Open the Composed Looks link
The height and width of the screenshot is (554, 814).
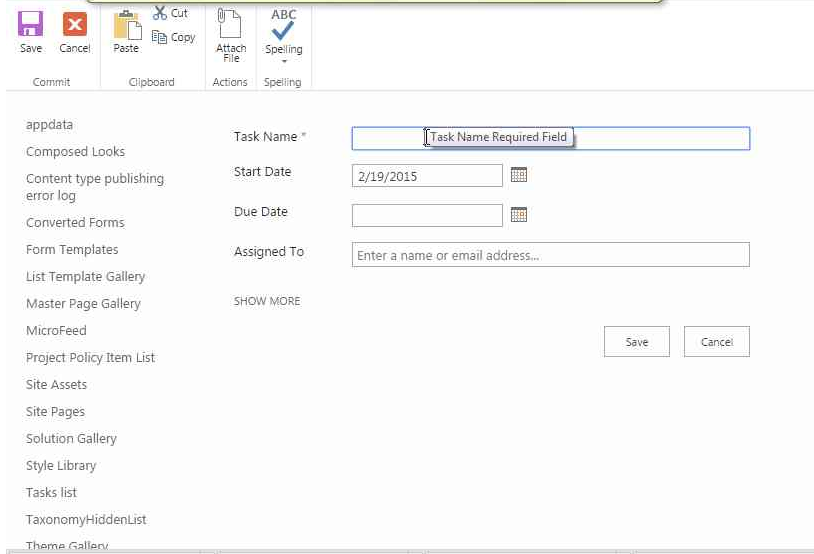[x=75, y=152]
